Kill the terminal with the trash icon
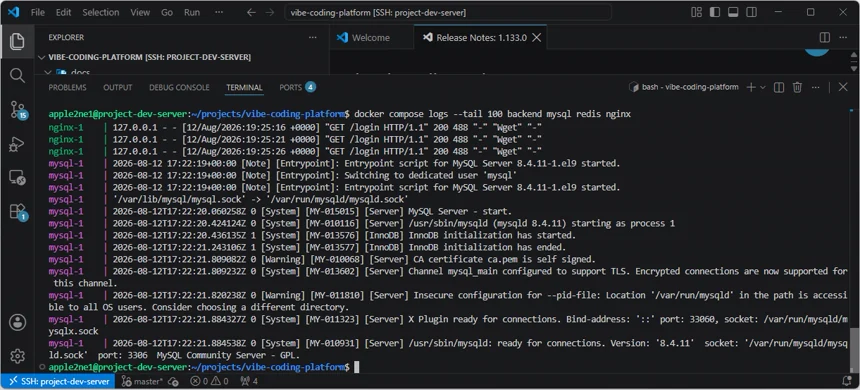860x390 pixels. [797, 87]
